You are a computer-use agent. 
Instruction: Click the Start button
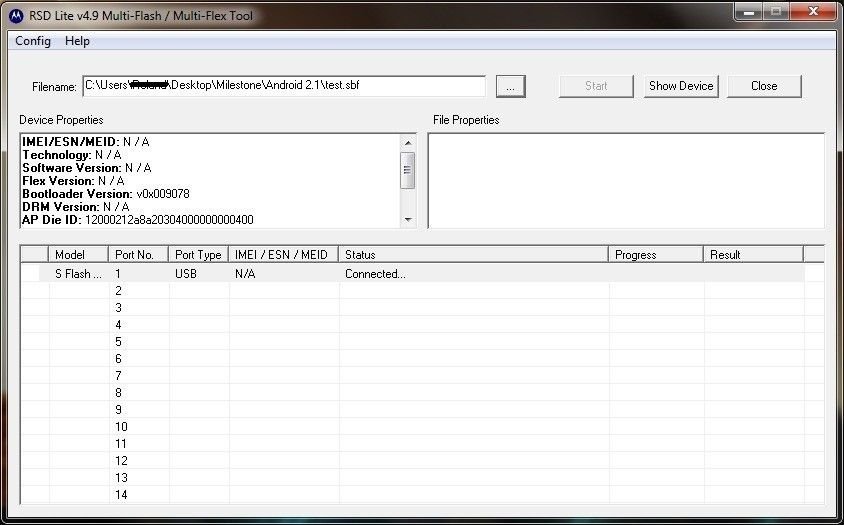596,86
